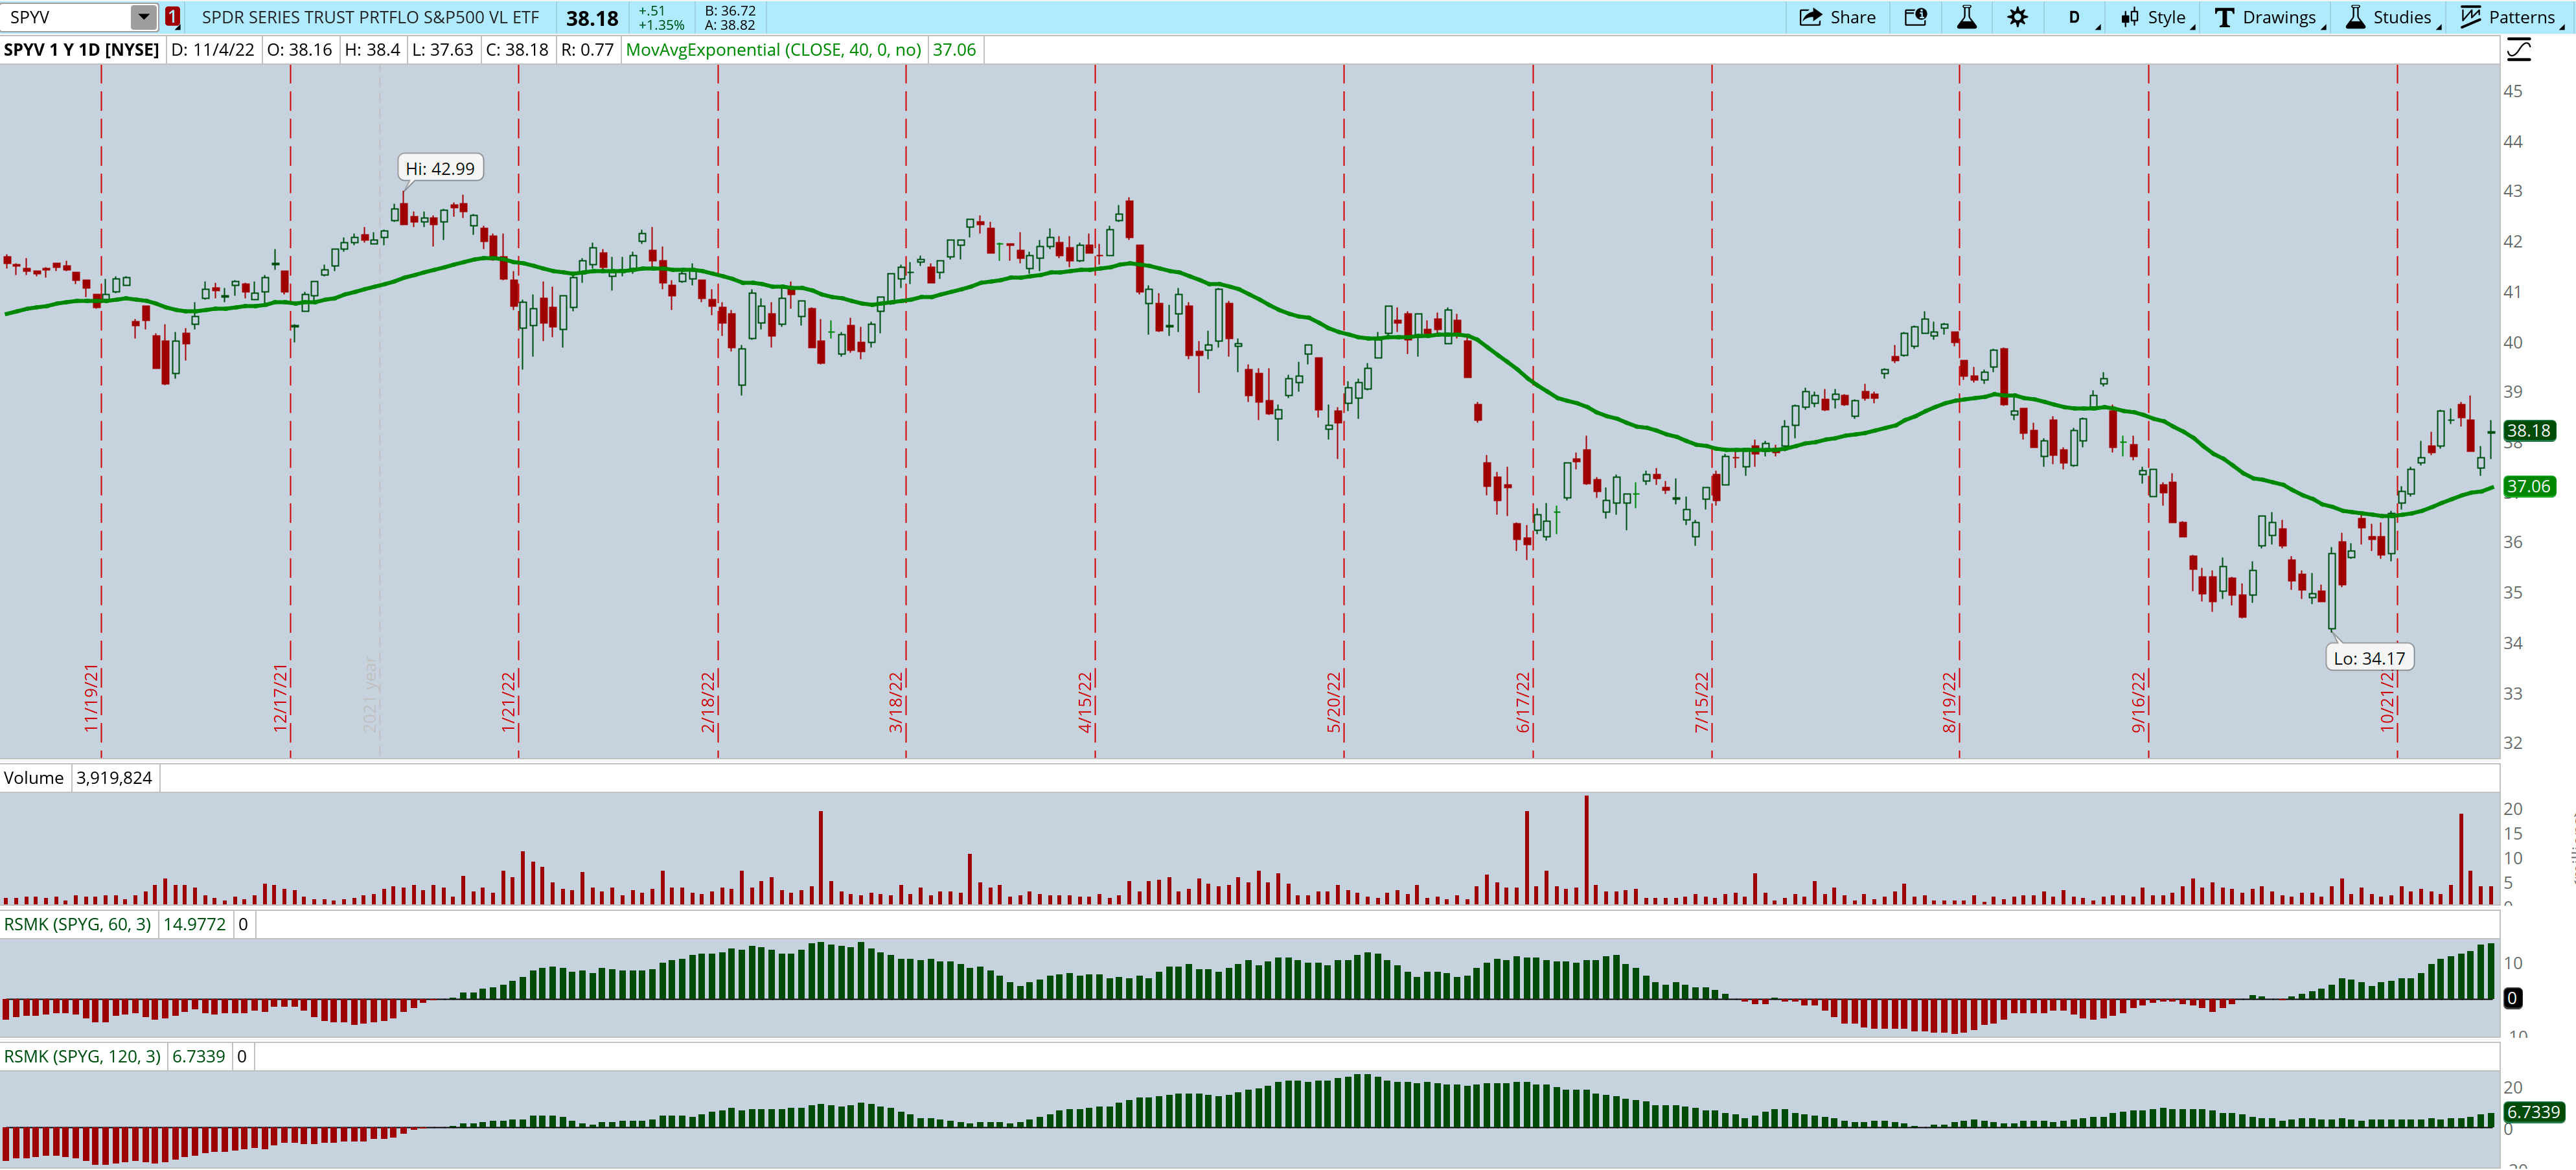Click the Share chart button
This screenshot has width=2576, height=1170.
[1838, 17]
